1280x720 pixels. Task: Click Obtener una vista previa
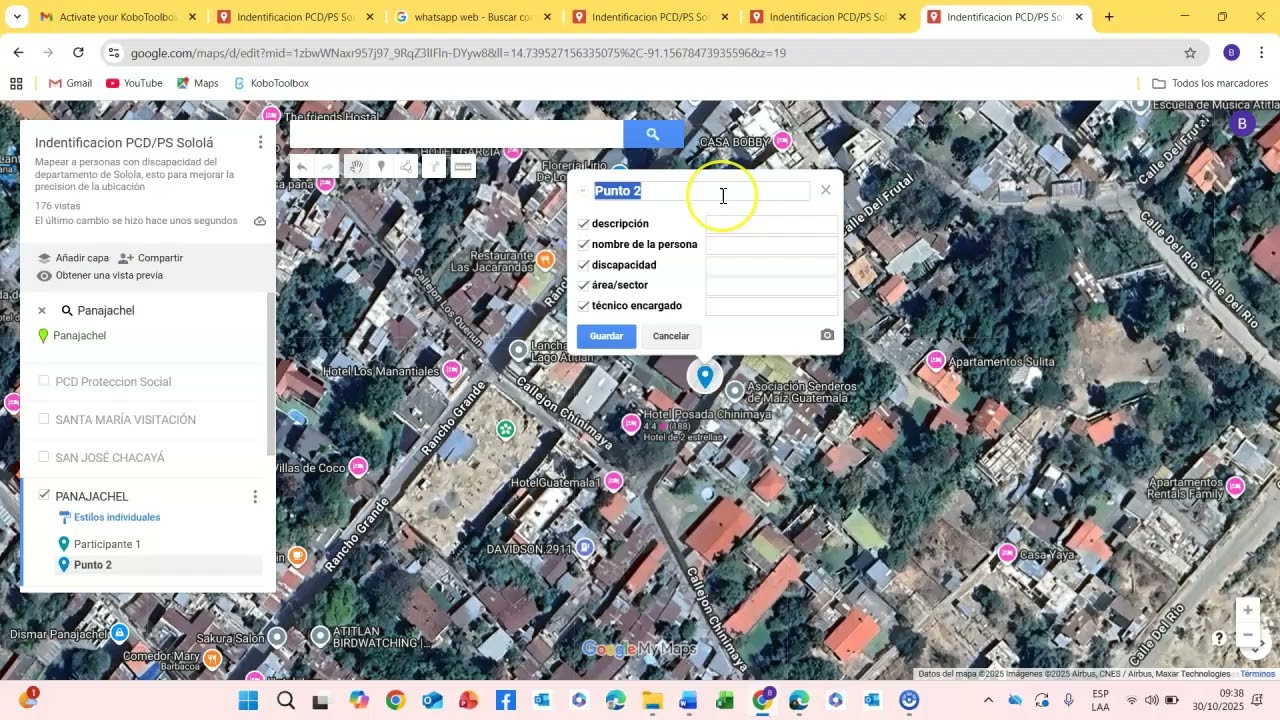tap(100, 275)
